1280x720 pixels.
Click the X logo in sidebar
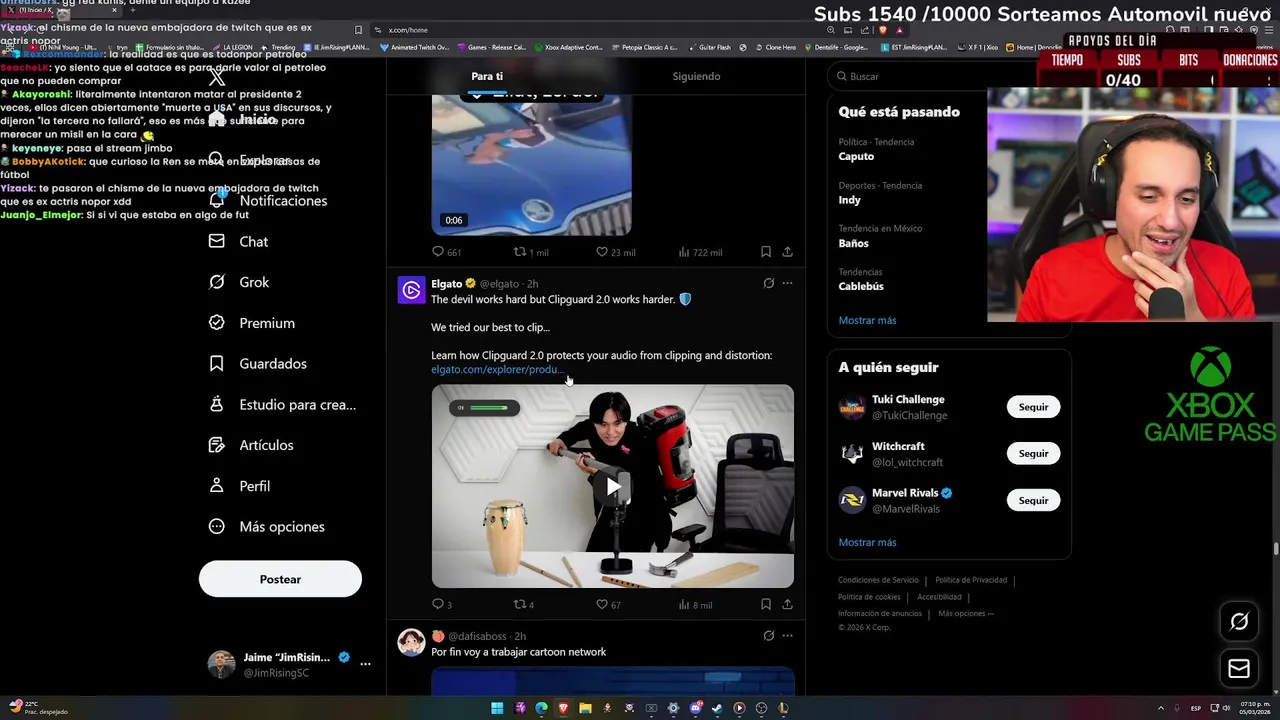(x=217, y=78)
